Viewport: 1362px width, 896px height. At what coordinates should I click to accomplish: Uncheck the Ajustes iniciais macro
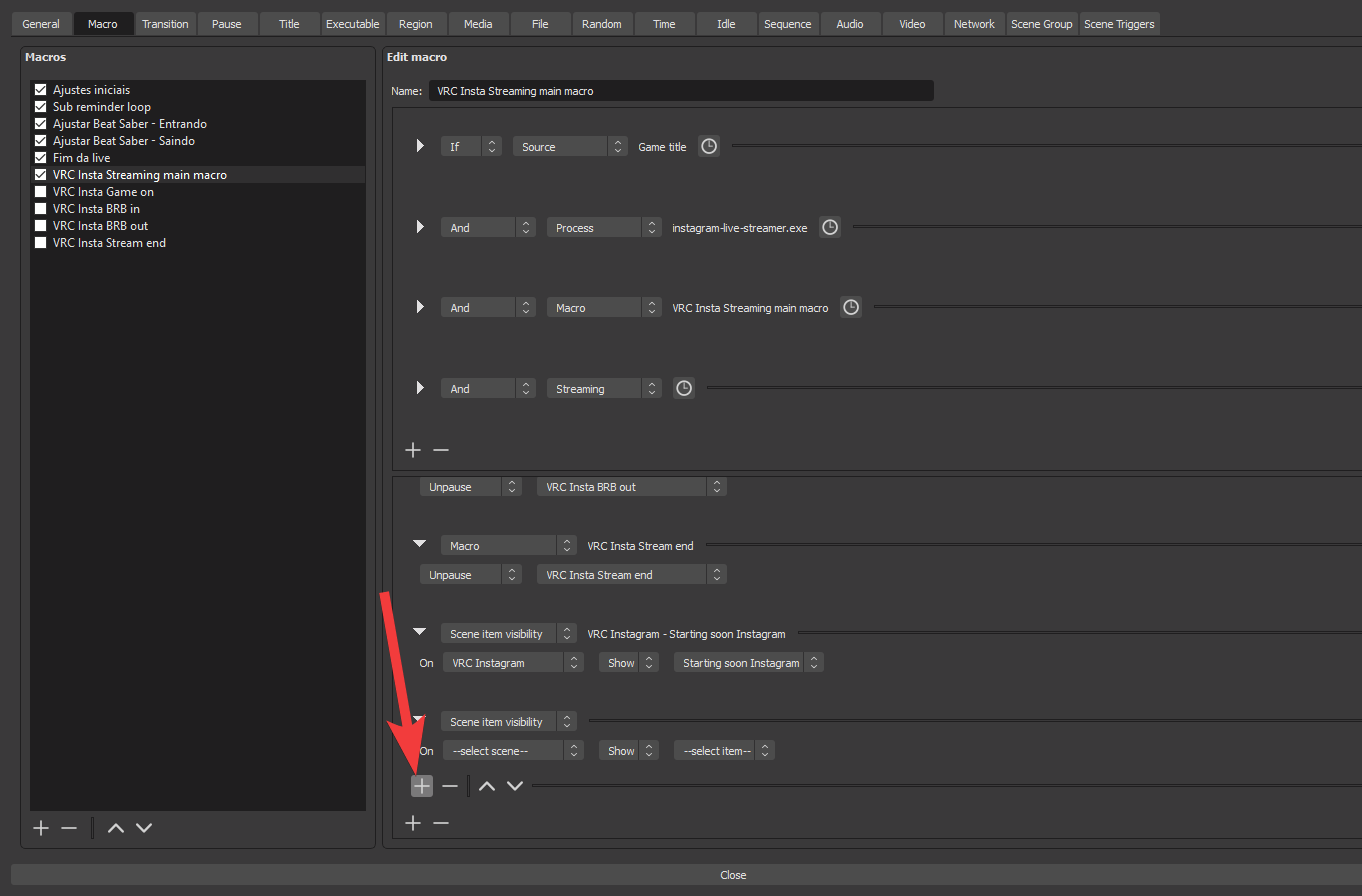[x=41, y=90]
